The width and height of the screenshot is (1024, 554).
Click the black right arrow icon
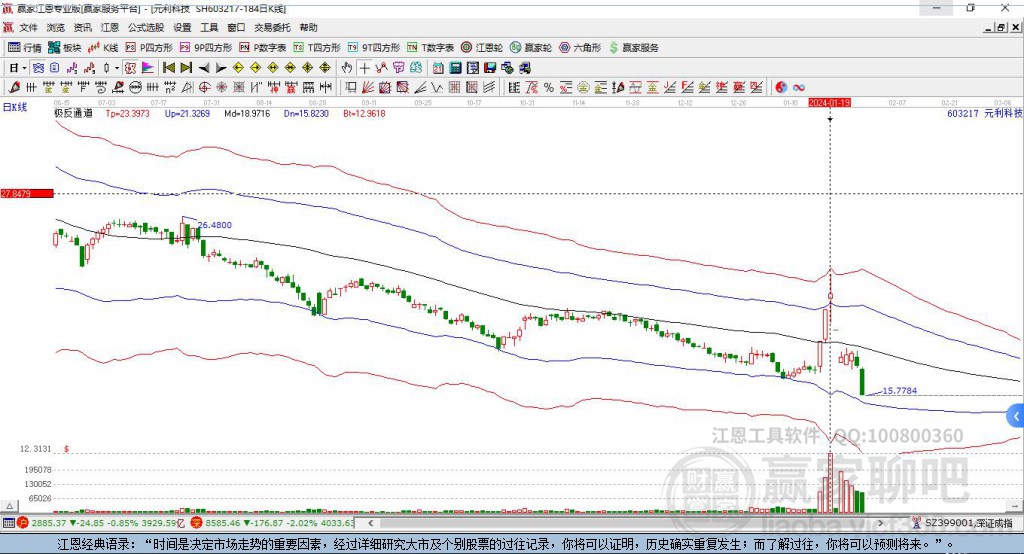(221, 68)
